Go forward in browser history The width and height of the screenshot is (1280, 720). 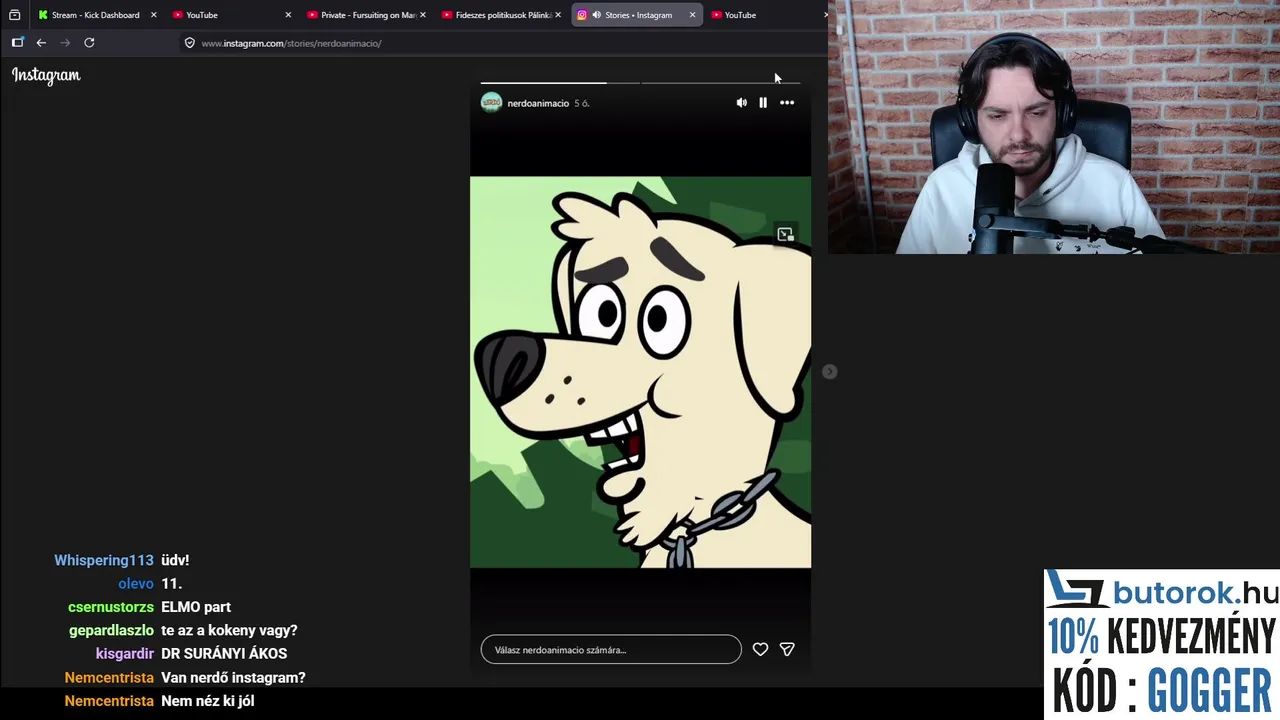tap(65, 42)
